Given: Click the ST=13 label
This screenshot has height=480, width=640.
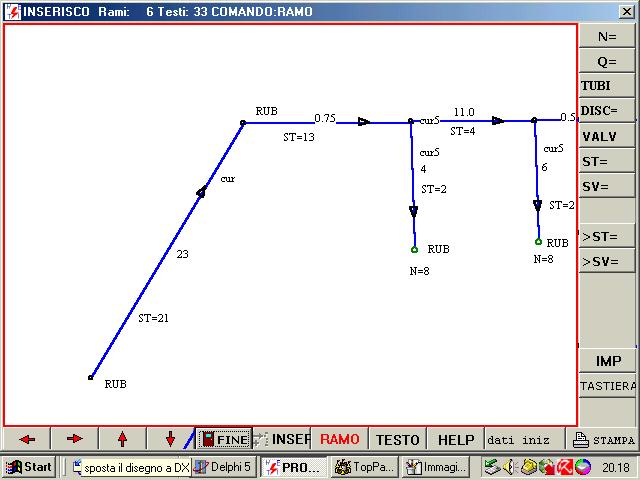Looking at the screenshot, I should [x=299, y=137].
